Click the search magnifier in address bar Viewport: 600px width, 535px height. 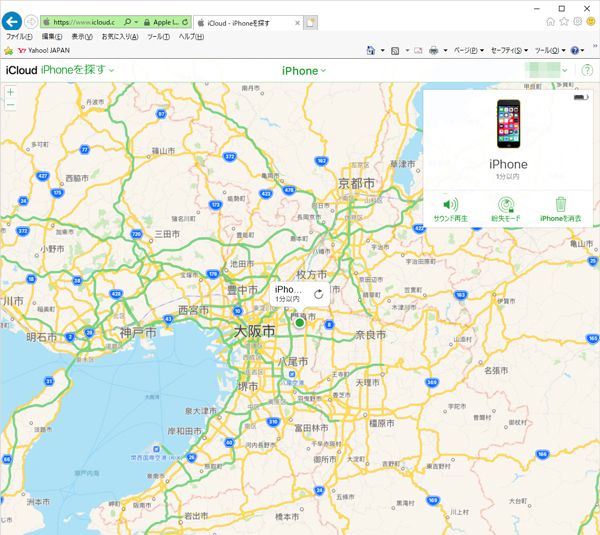128,22
